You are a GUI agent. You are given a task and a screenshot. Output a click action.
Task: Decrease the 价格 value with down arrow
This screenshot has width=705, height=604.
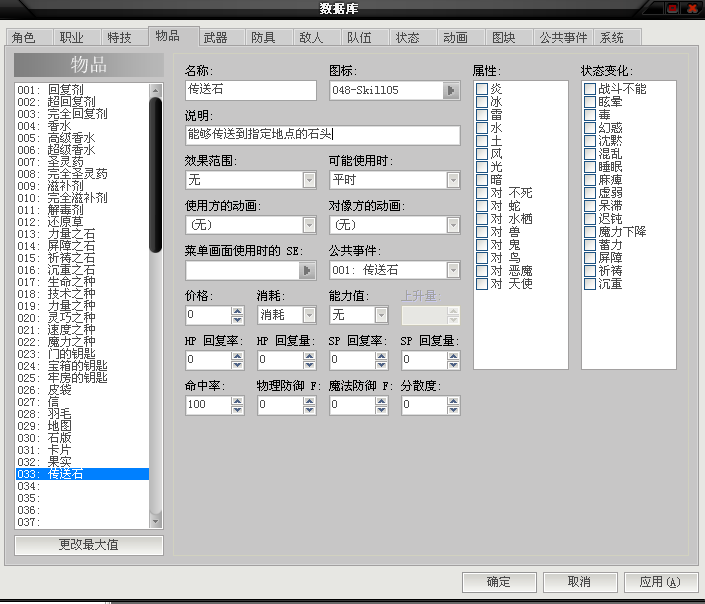pos(237,320)
